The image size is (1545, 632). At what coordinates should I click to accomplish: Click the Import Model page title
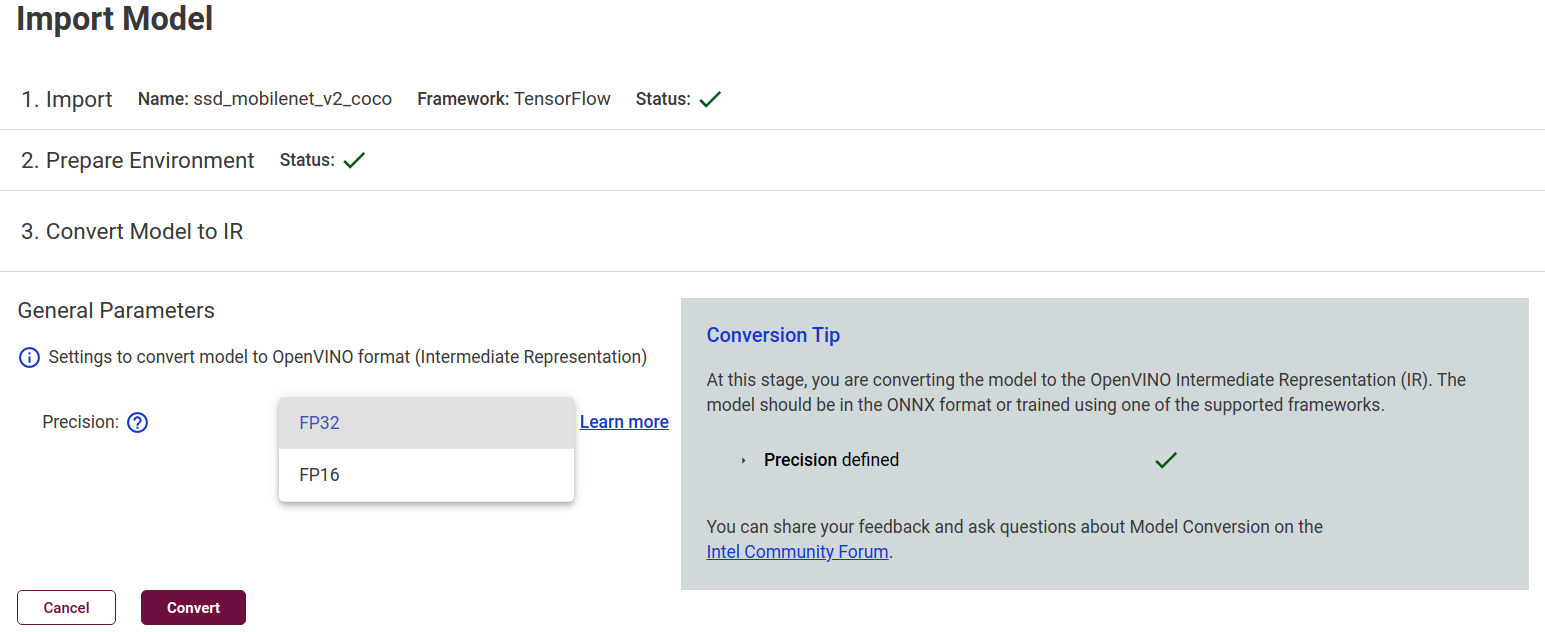(x=115, y=19)
